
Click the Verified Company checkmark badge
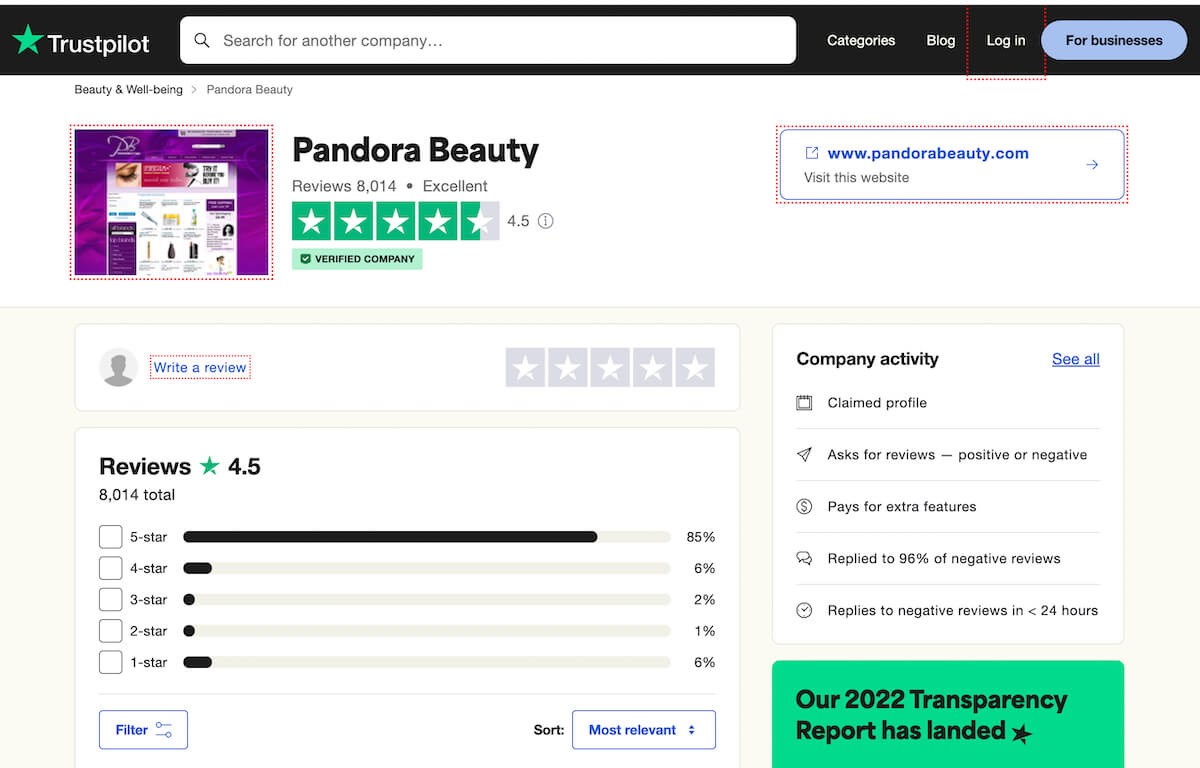[305, 258]
